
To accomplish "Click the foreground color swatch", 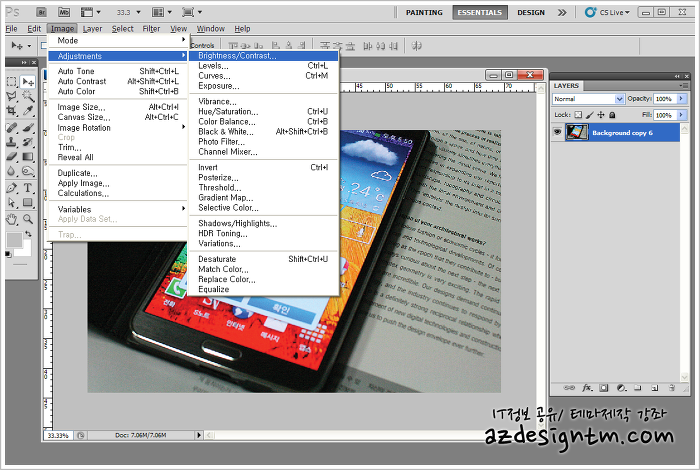I will pos(13,239).
